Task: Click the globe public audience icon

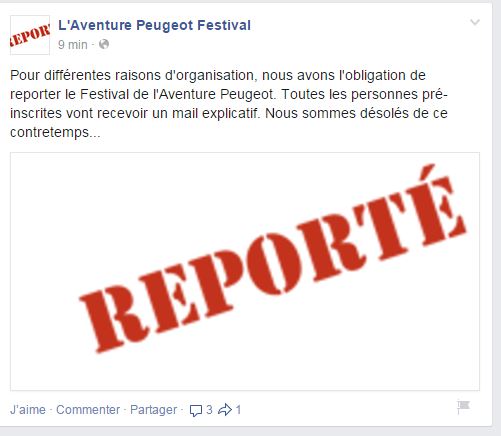Action: point(104,44)
